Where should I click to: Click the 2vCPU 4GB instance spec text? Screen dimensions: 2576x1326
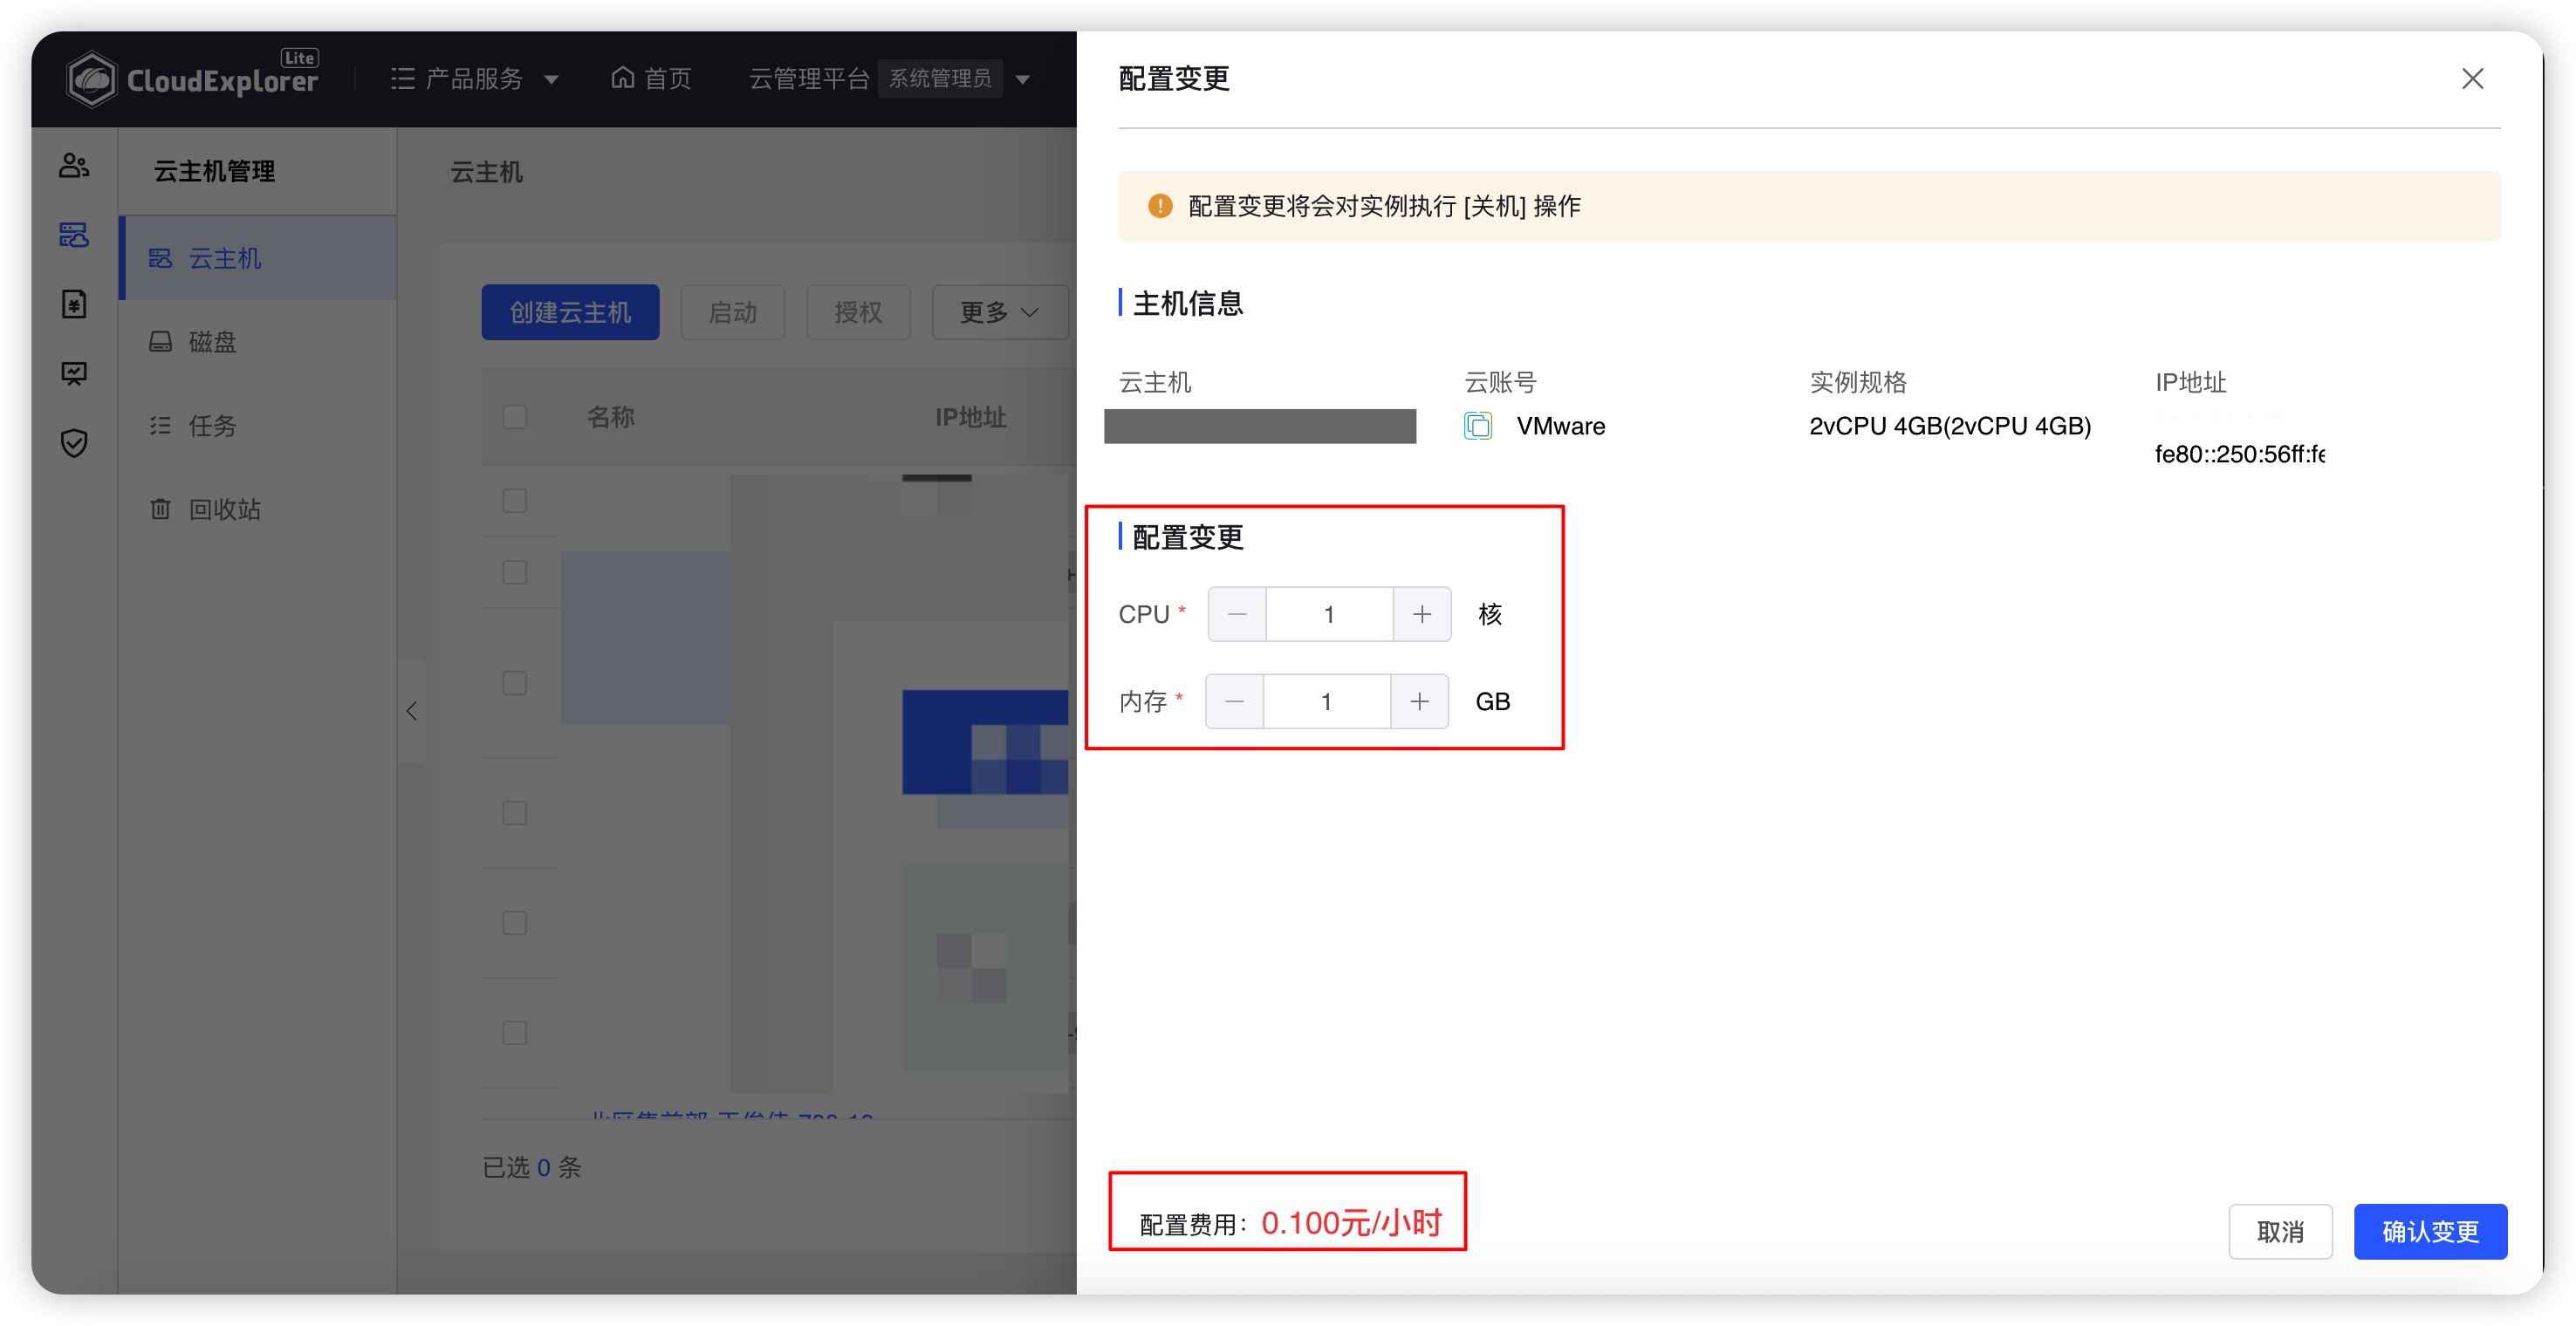[x=1950, y=426]
